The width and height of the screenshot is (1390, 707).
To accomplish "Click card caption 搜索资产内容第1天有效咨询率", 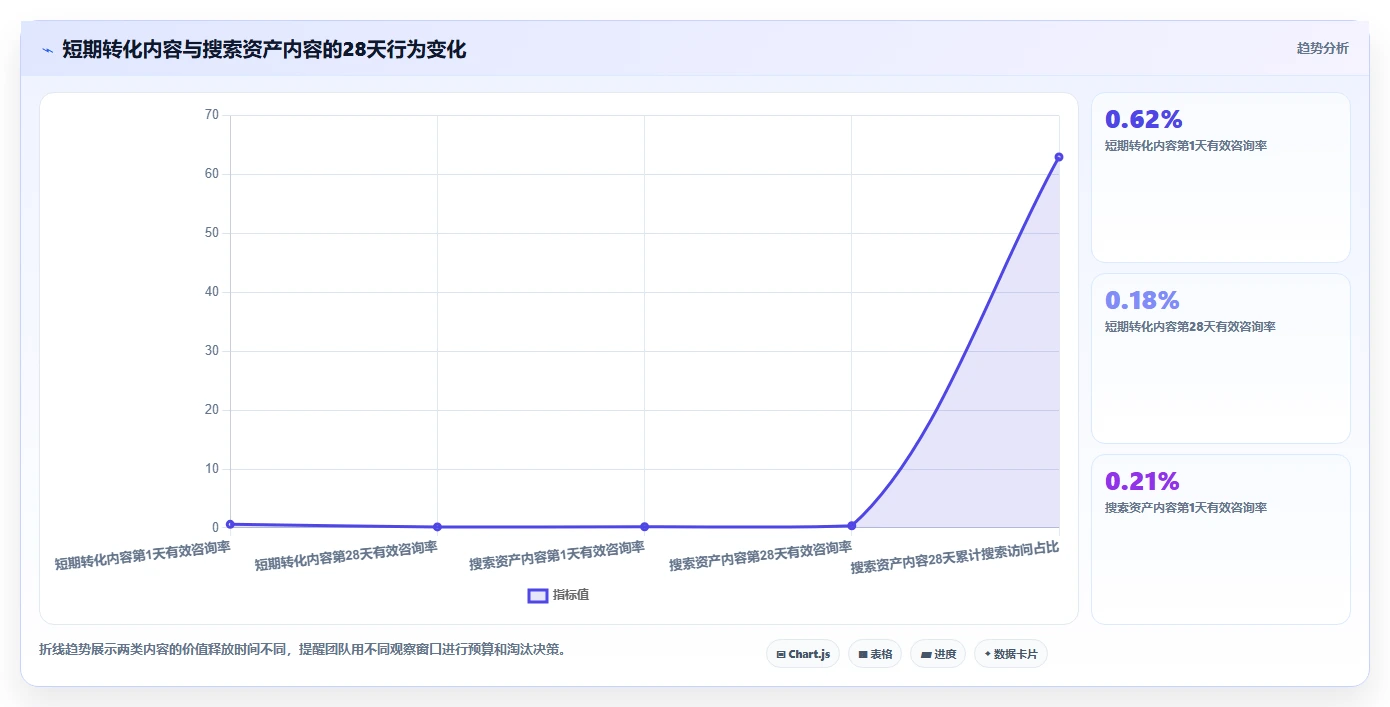I will point(1186,508).
